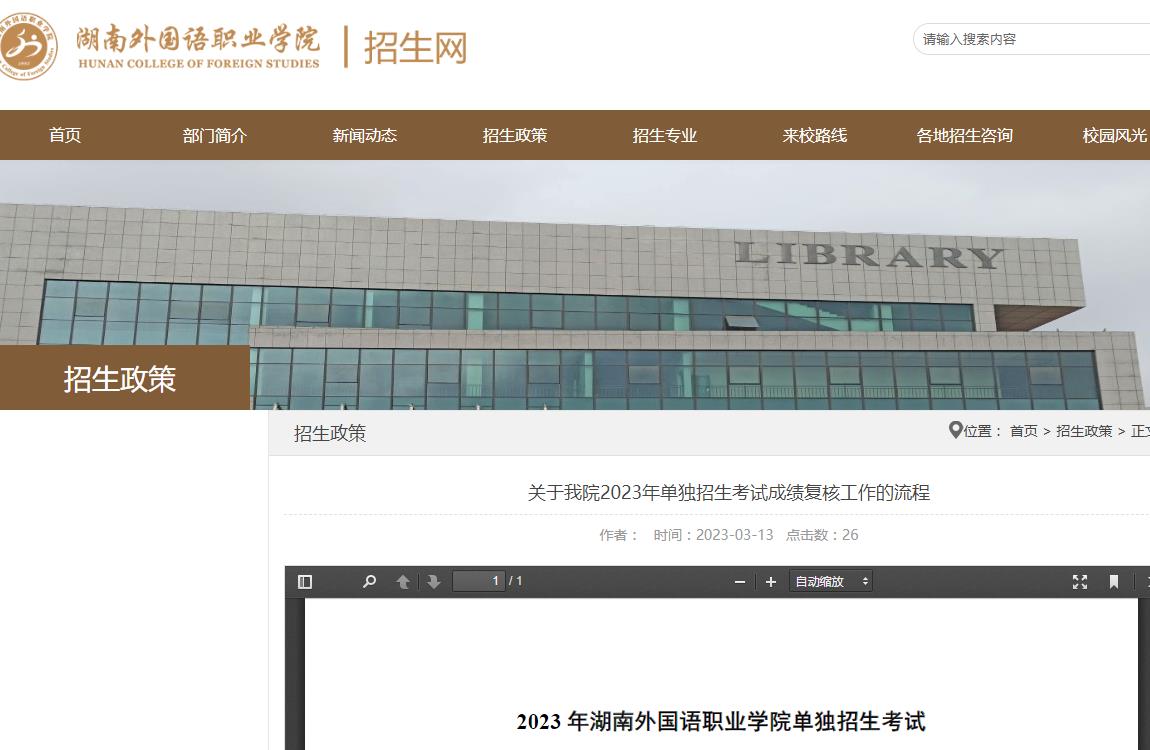The width and height of the screenshot is (1150, 750).
Task: Click the date 2023-03-13
Action: point(734,535)
